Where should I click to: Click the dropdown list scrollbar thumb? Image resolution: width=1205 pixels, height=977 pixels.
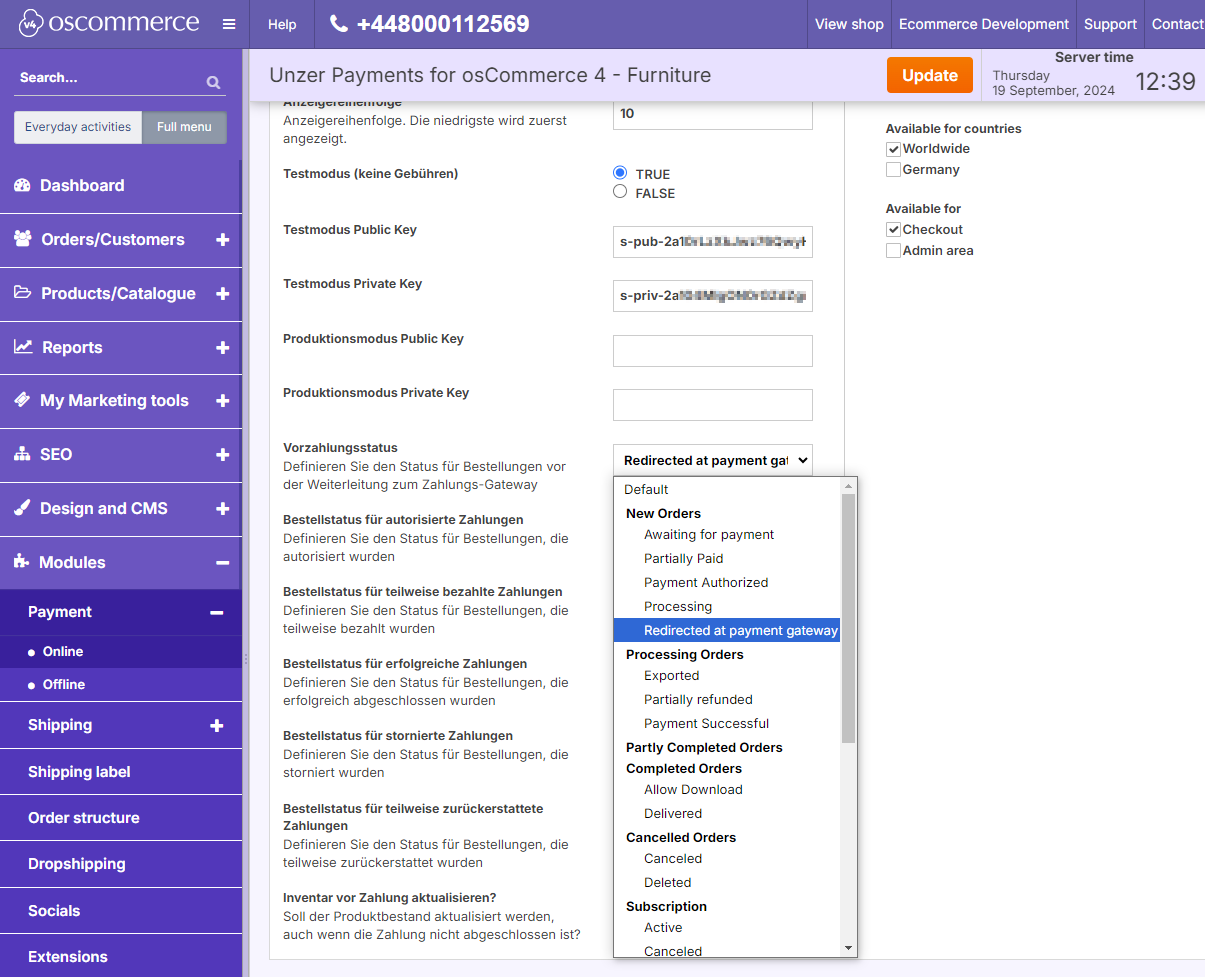848,618
